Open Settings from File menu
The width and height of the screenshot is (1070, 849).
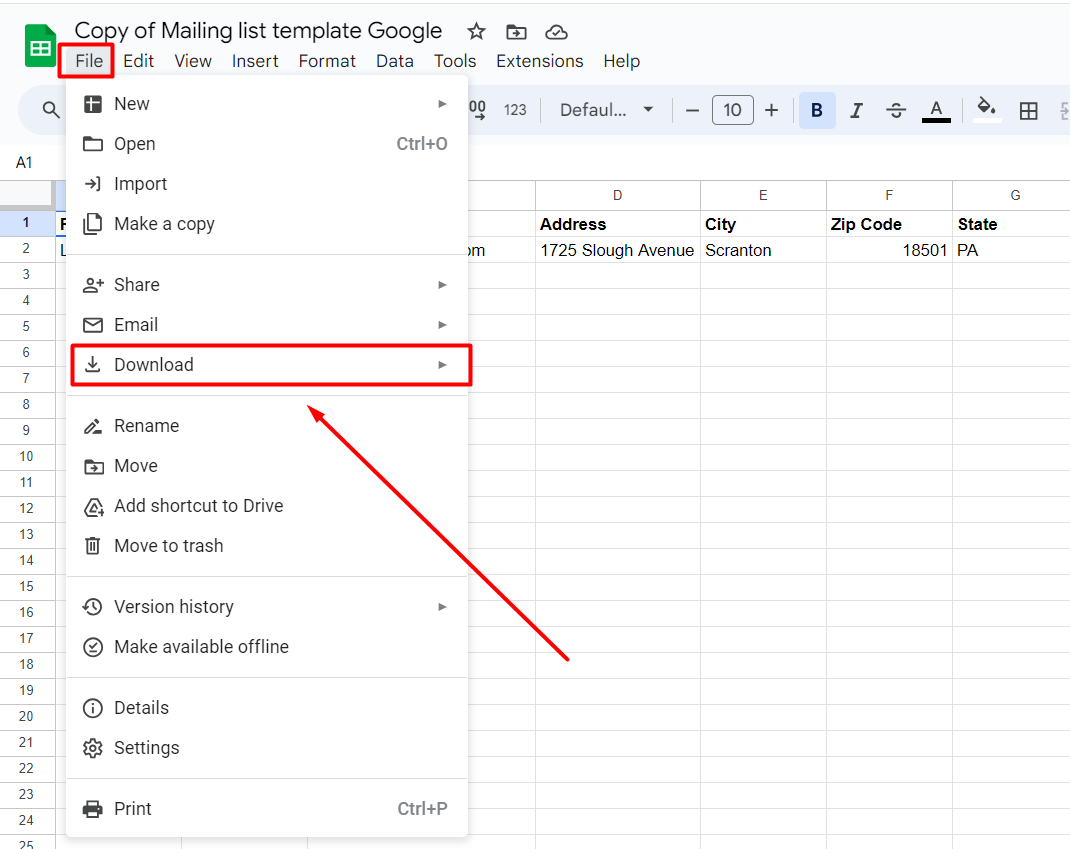coord(267,748)
